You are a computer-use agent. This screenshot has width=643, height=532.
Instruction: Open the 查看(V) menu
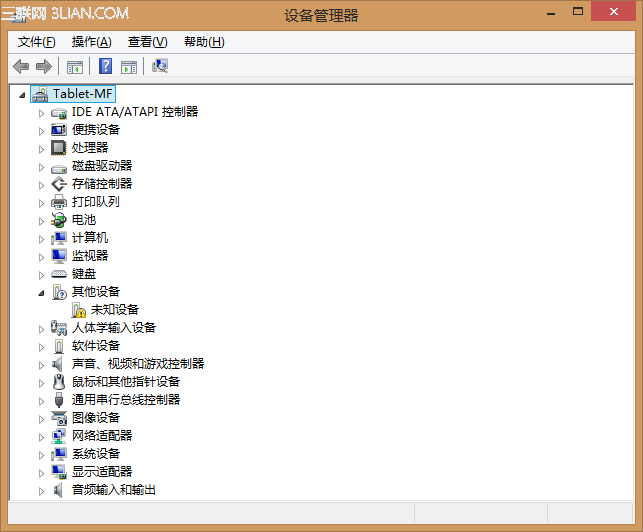point(148,42)
